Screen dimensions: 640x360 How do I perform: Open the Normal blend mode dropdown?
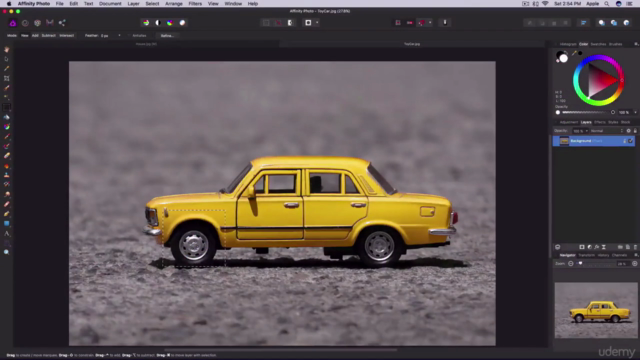607,131
